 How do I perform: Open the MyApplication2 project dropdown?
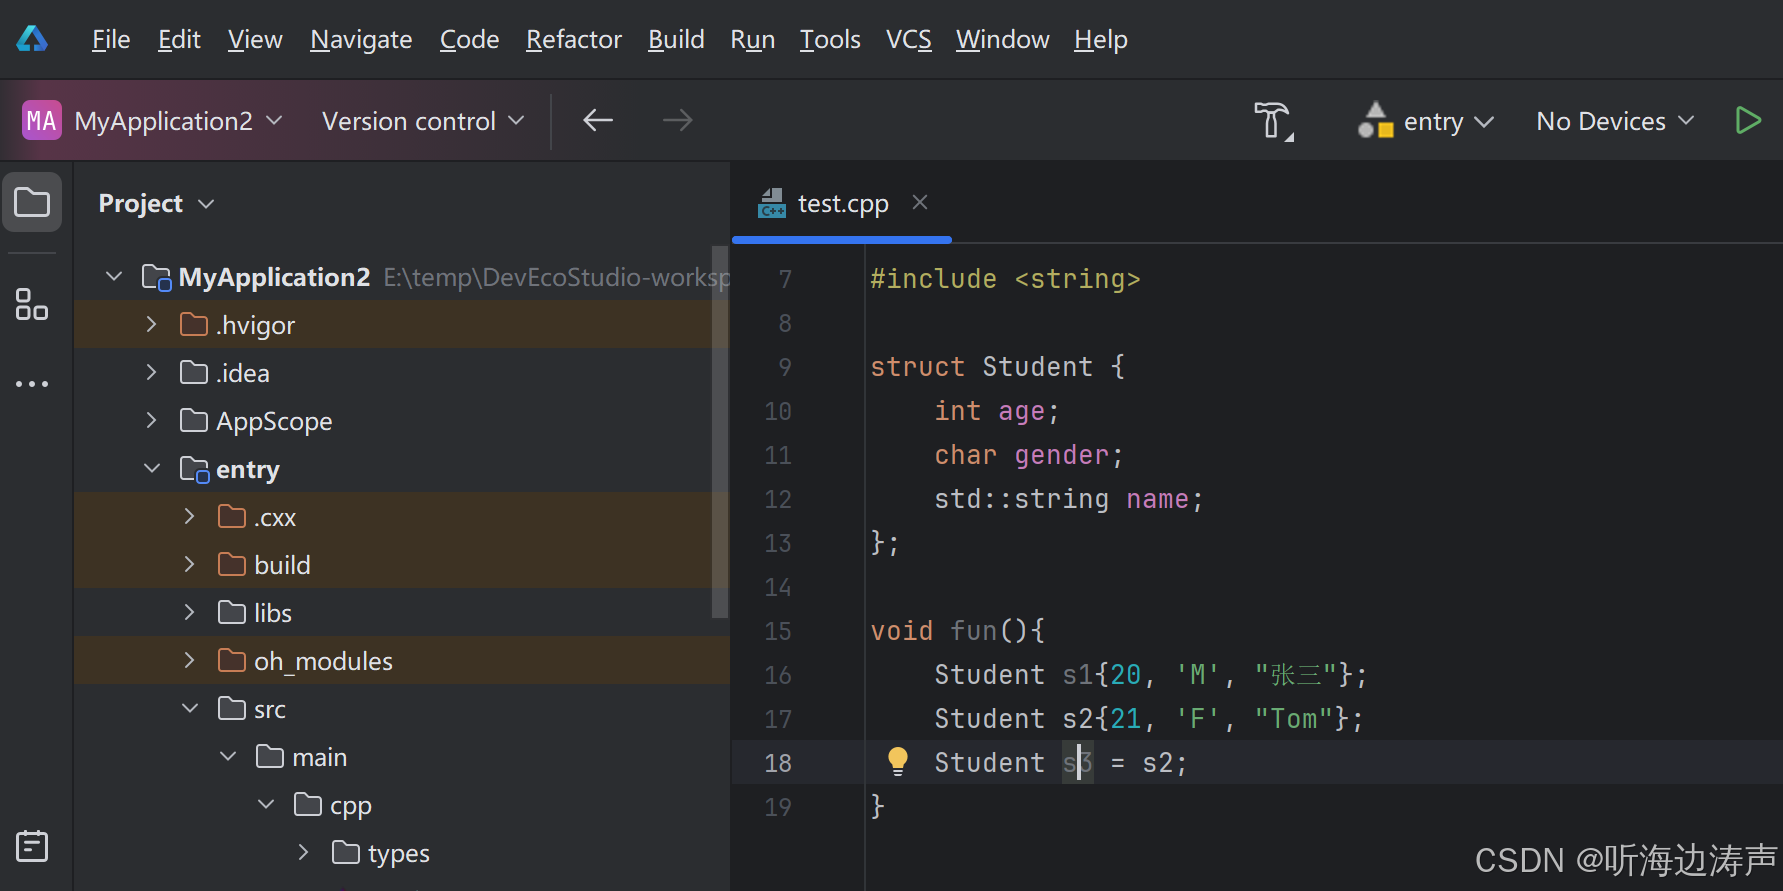pos(178,121)
